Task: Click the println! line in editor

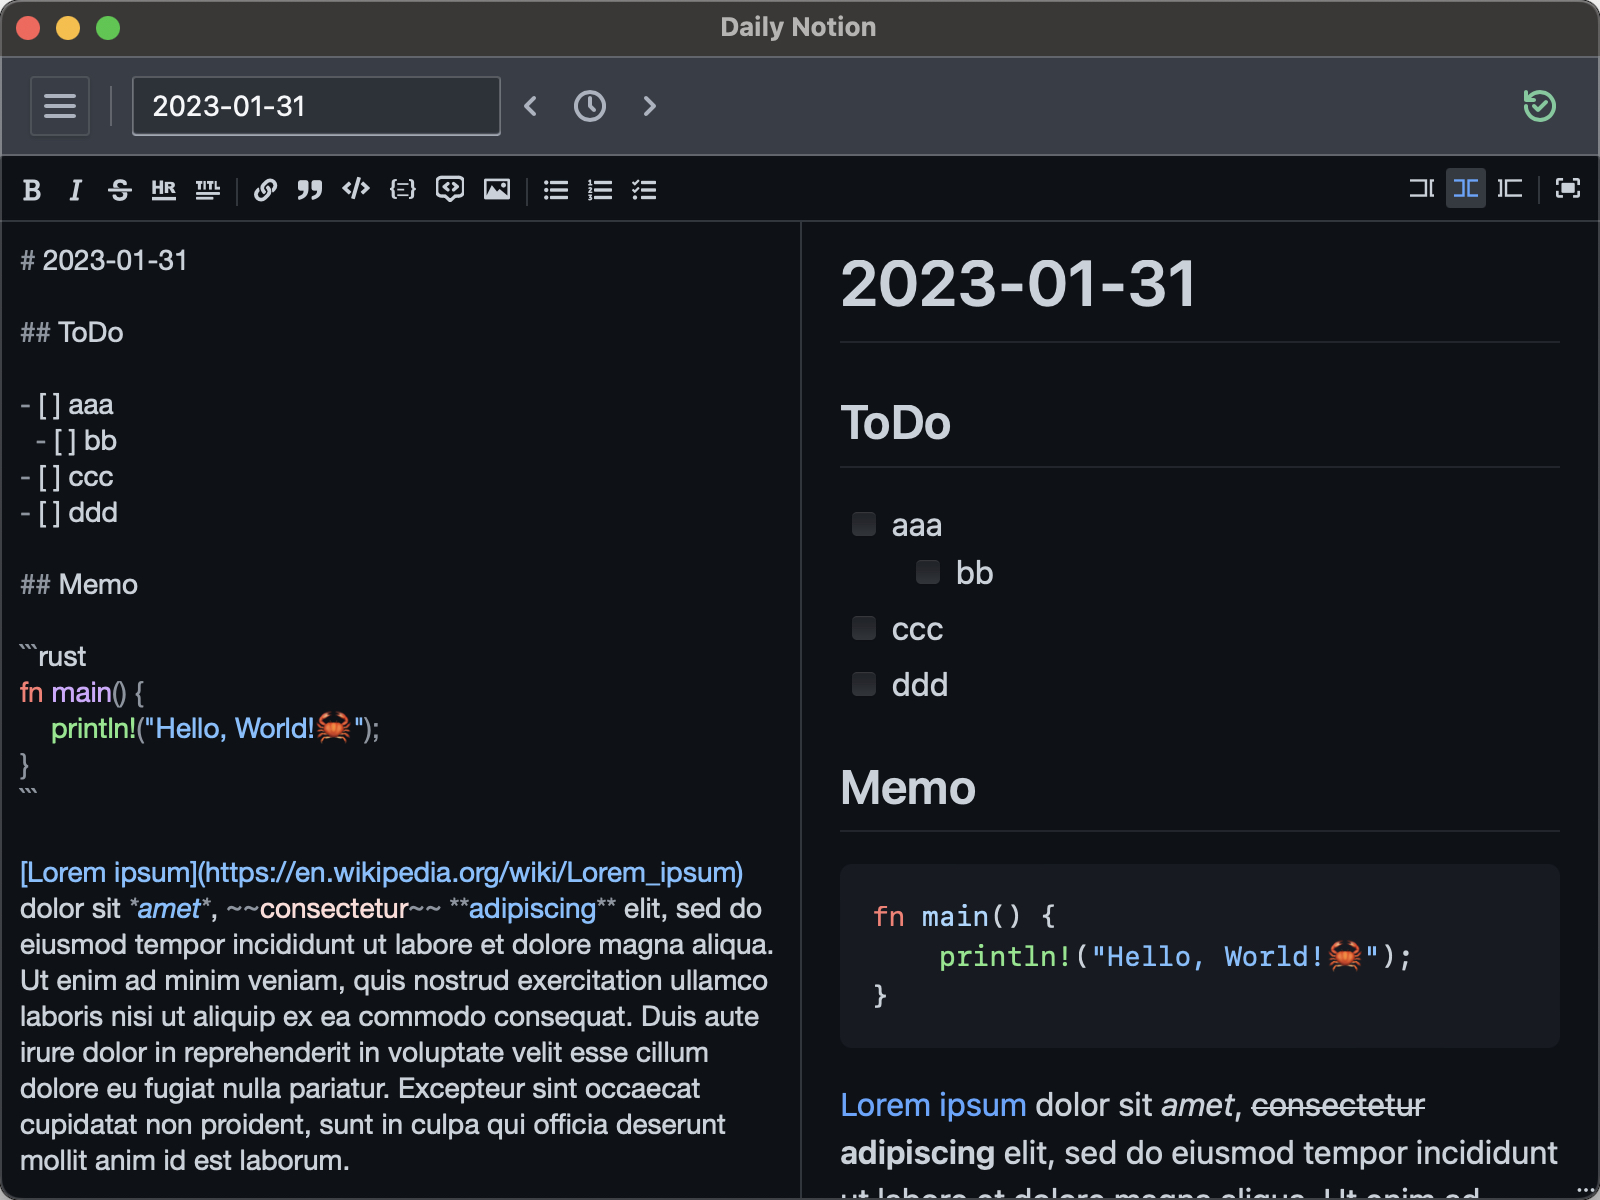Action: coord(215,729)
